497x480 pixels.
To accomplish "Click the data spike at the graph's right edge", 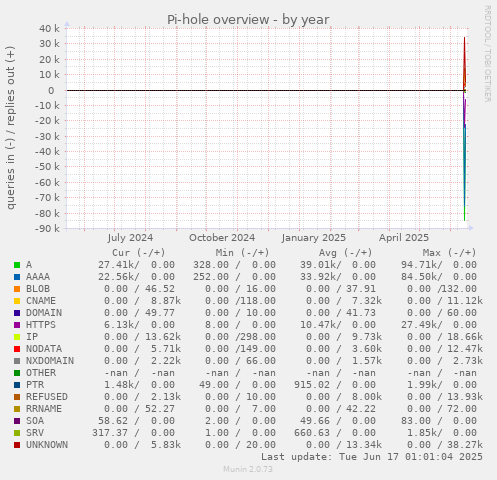I will pyautogui.click(x=464, y=128).
